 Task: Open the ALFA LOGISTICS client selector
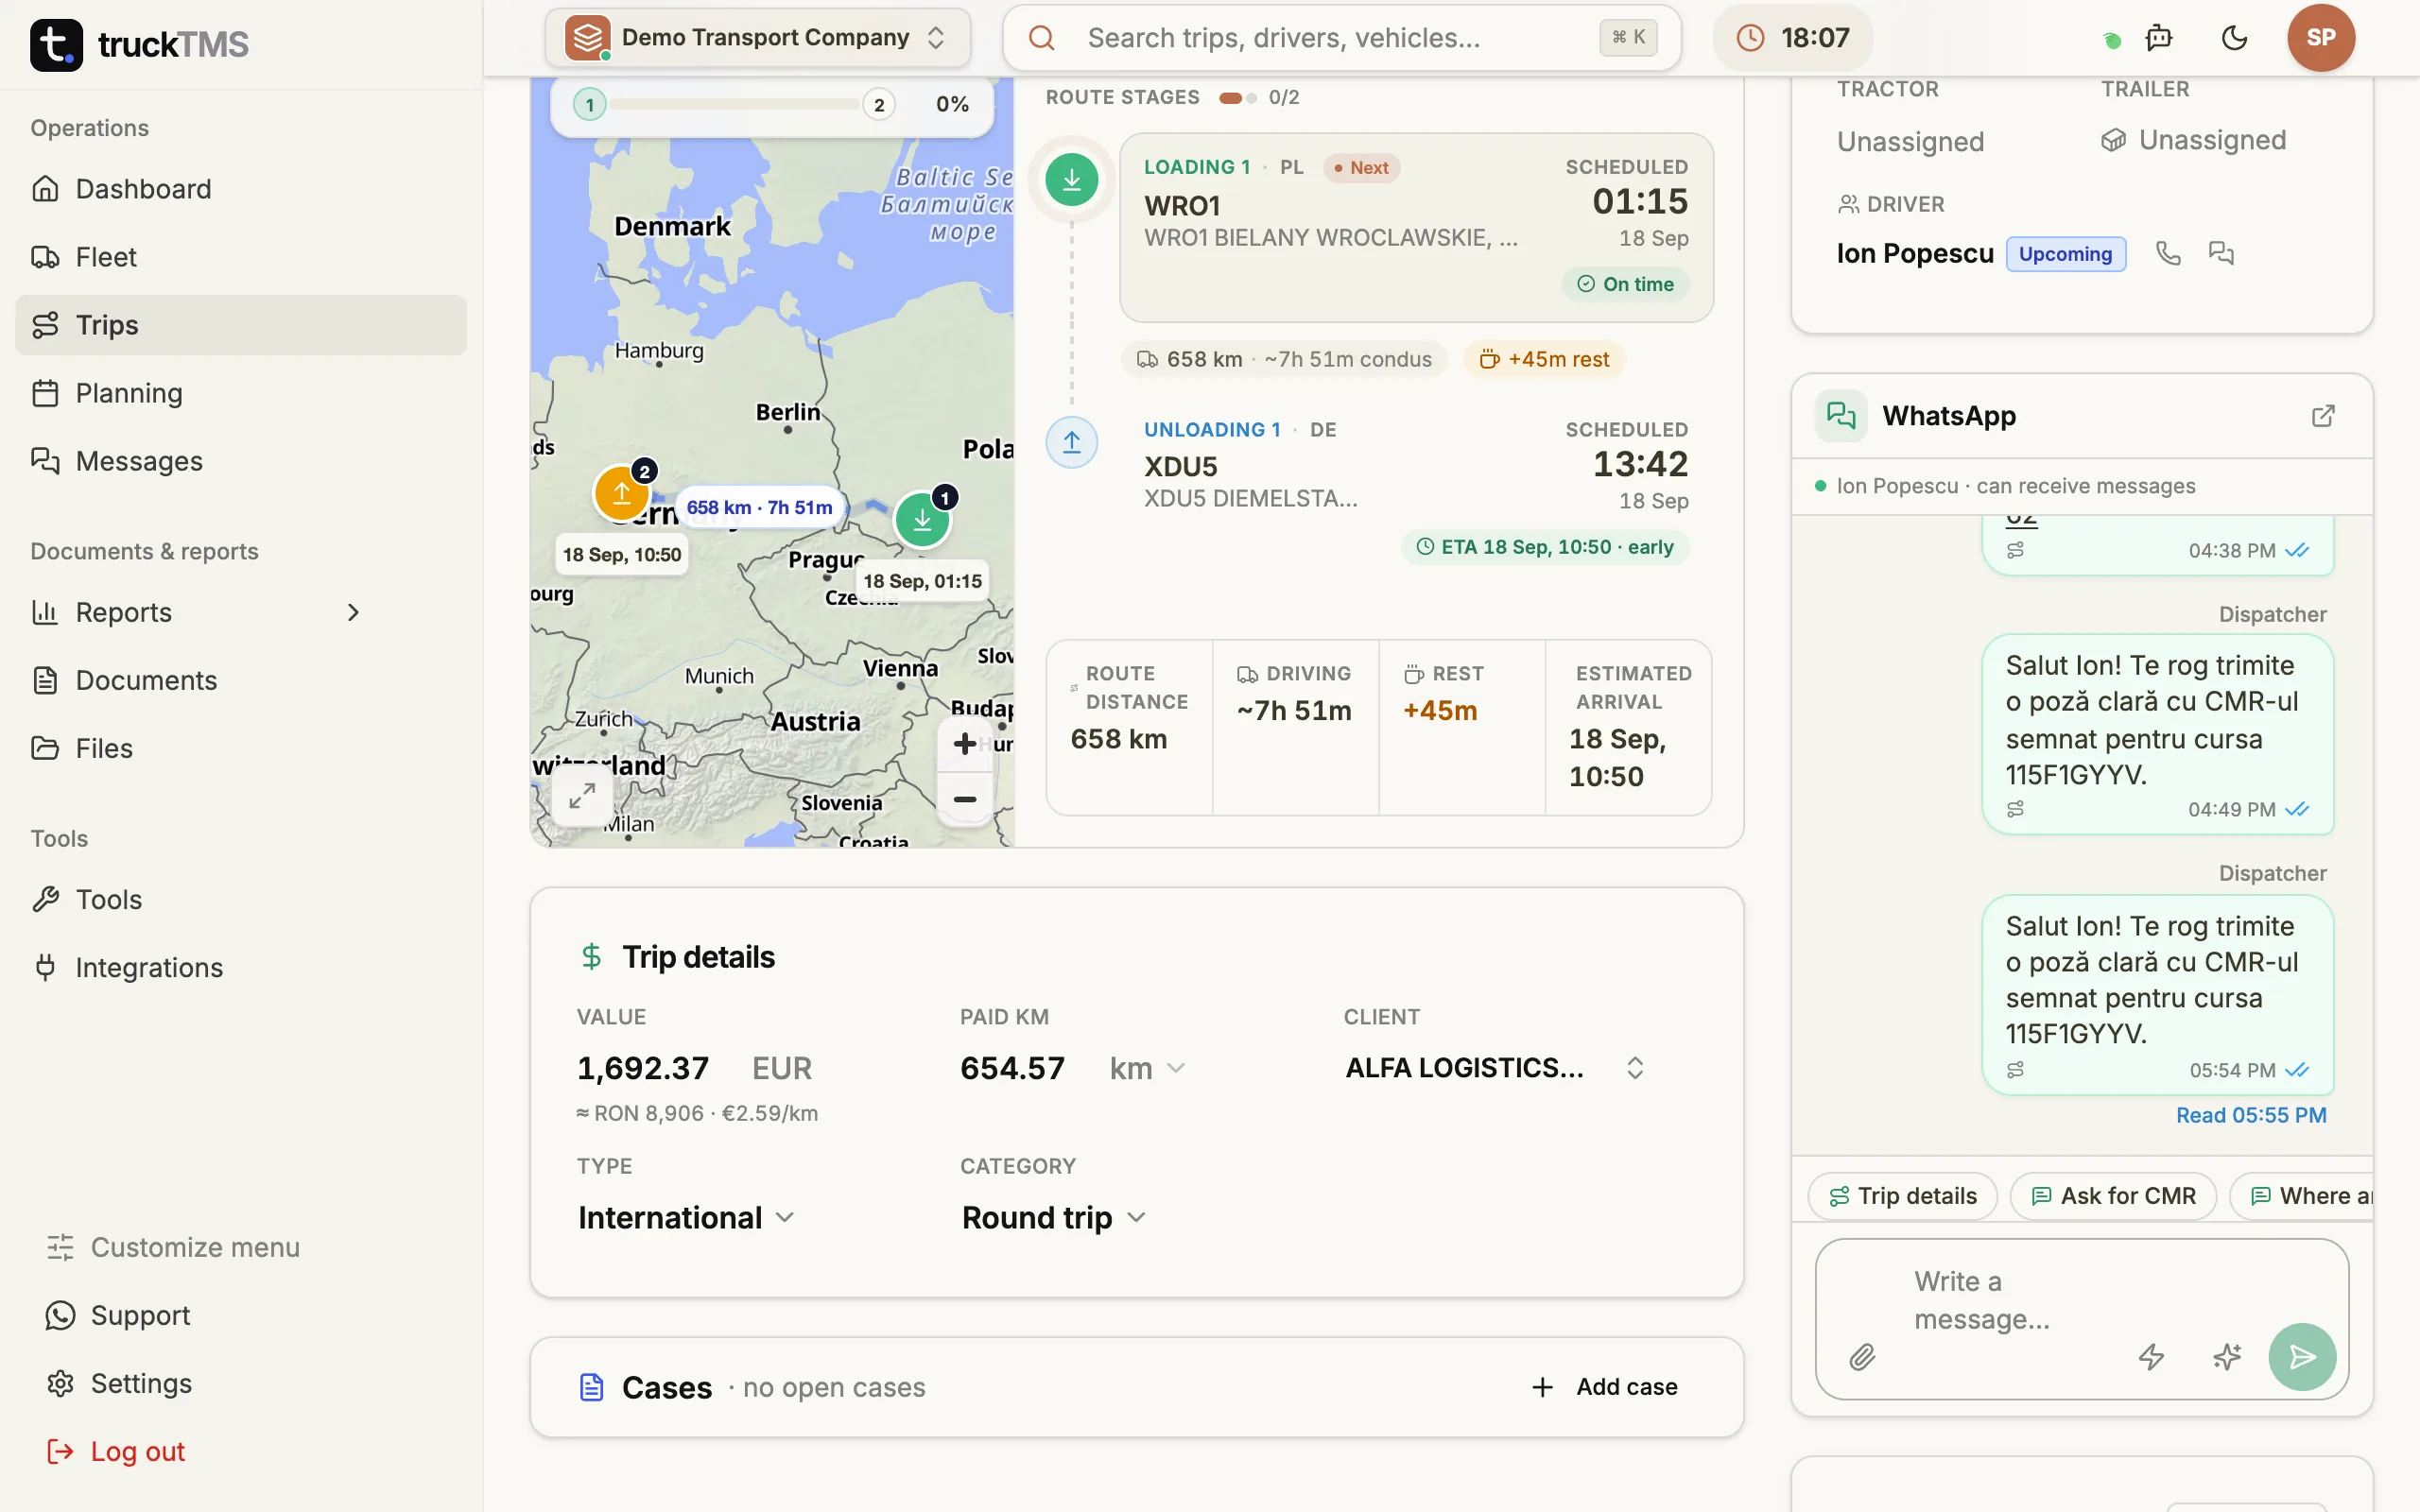point(1495,1068)
